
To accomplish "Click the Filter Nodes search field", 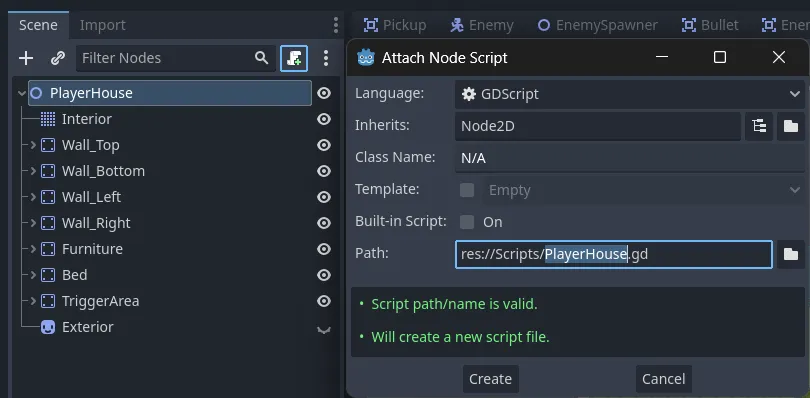I will pyautogui.click(x=176, y=58).
